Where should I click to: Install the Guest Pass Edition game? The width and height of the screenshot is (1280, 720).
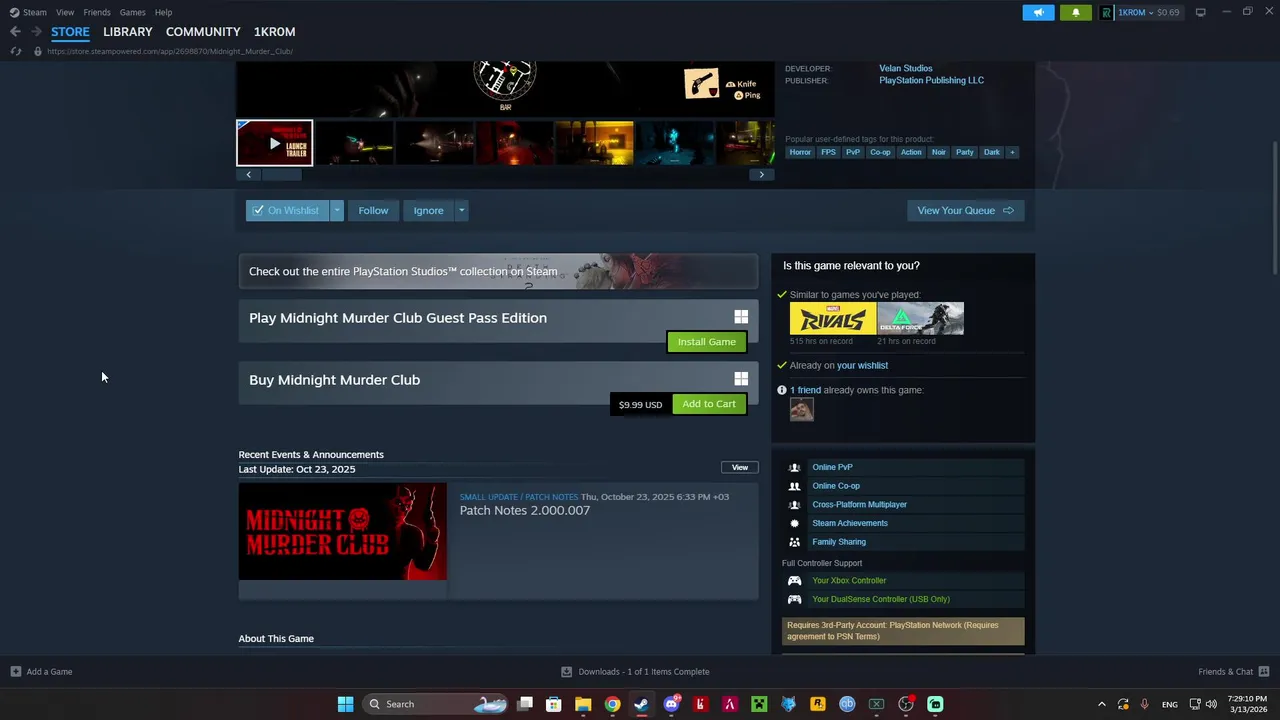pos(706,342)
